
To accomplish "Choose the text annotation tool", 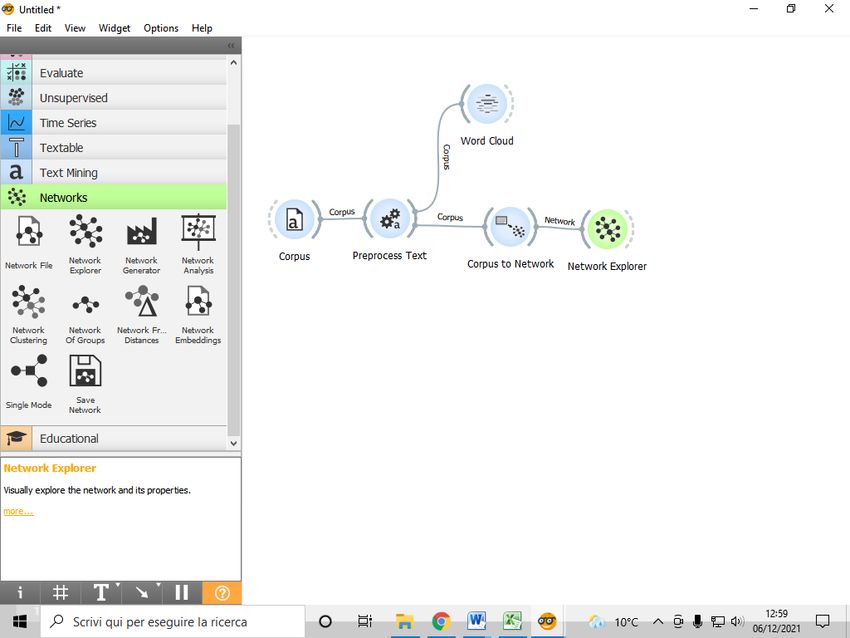I will coord(101,592).
